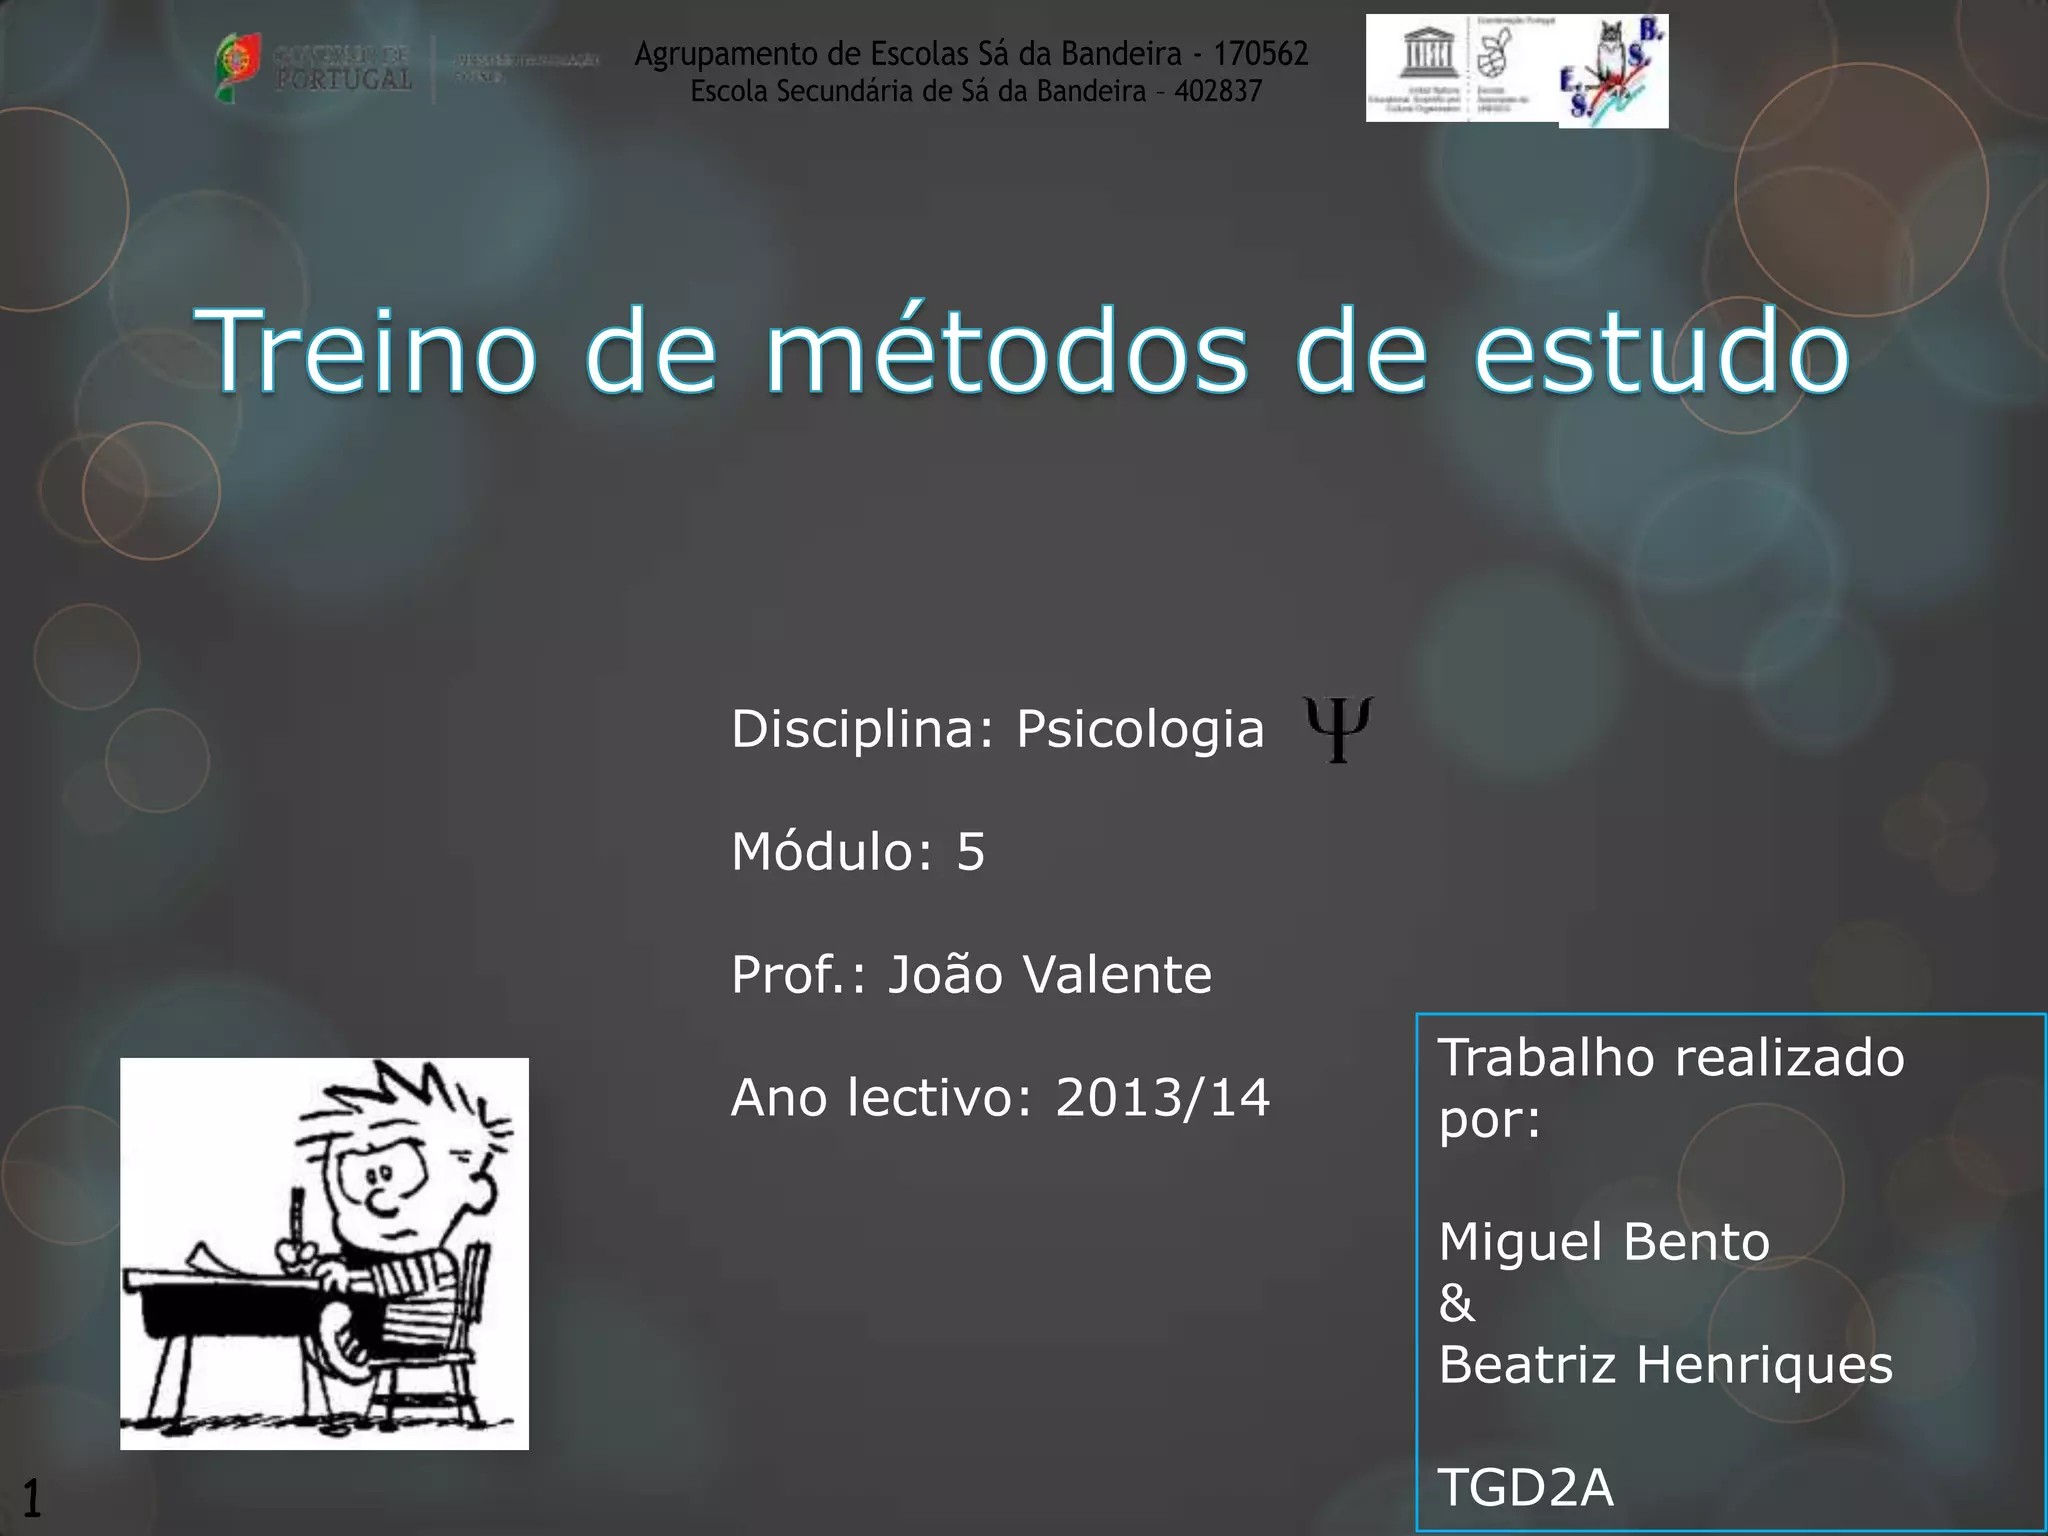Image resolution: width=2048 pixels, height=1536 pixels.
Task: Click the Governo de Portugal flag logo
Action: coord(237,67)
